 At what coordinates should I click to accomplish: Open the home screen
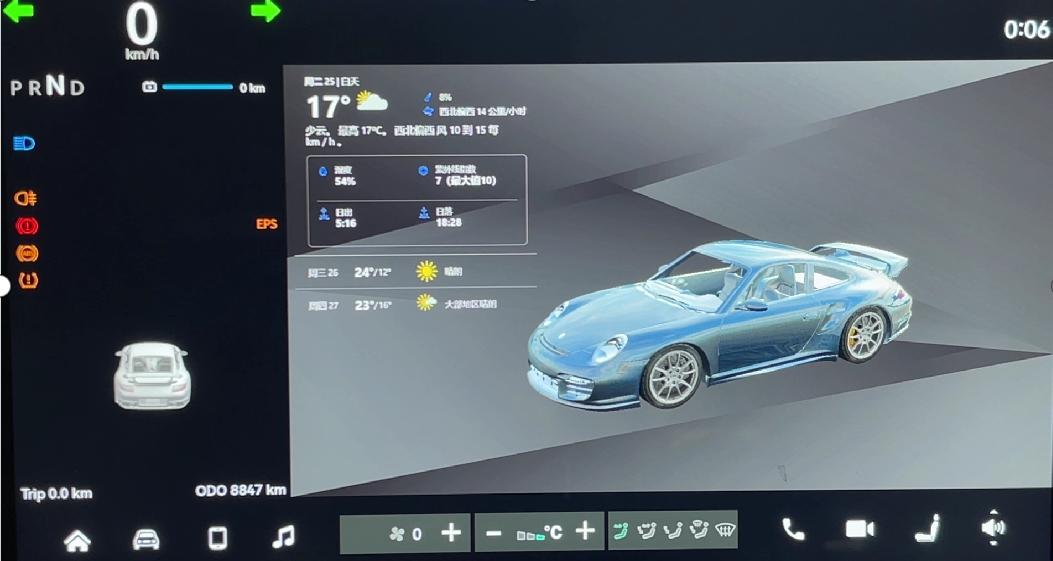pyautogui.click(x=77, y=541)
